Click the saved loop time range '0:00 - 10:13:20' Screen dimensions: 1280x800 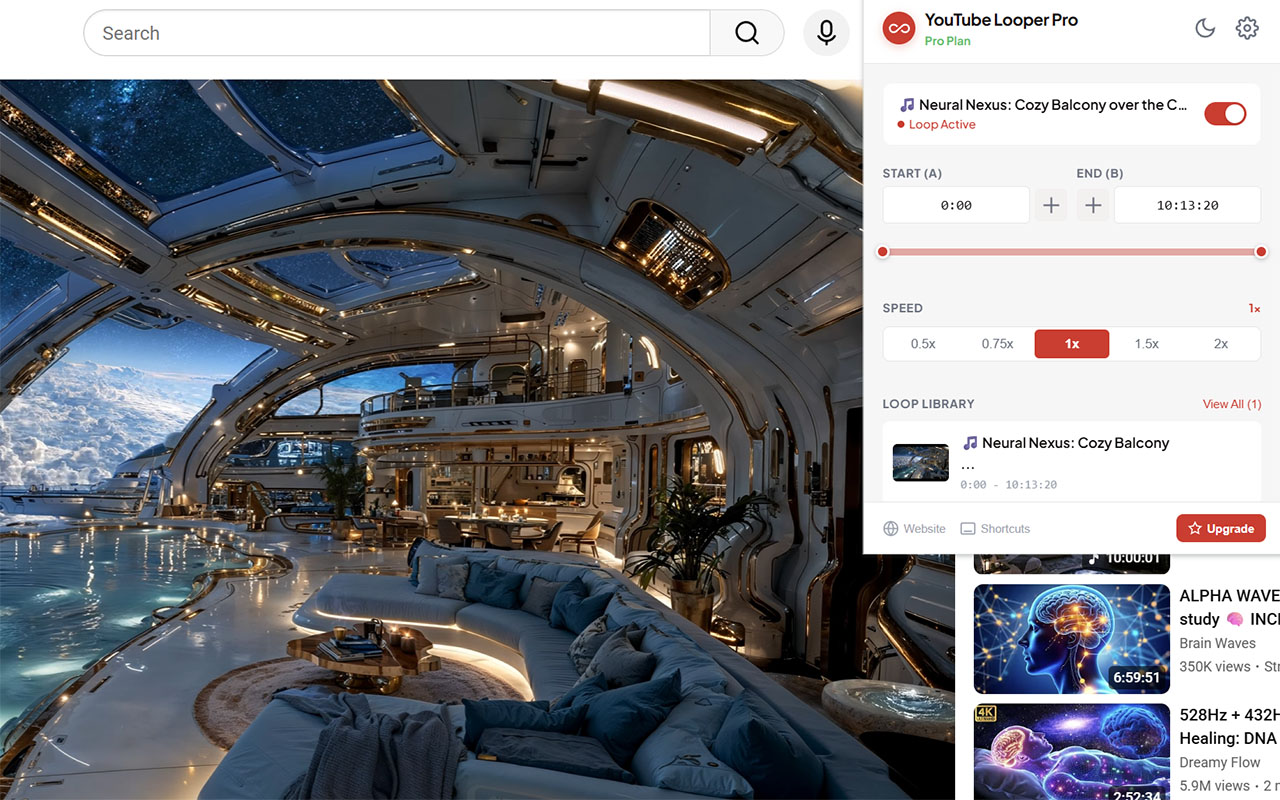pos(1009,485)
